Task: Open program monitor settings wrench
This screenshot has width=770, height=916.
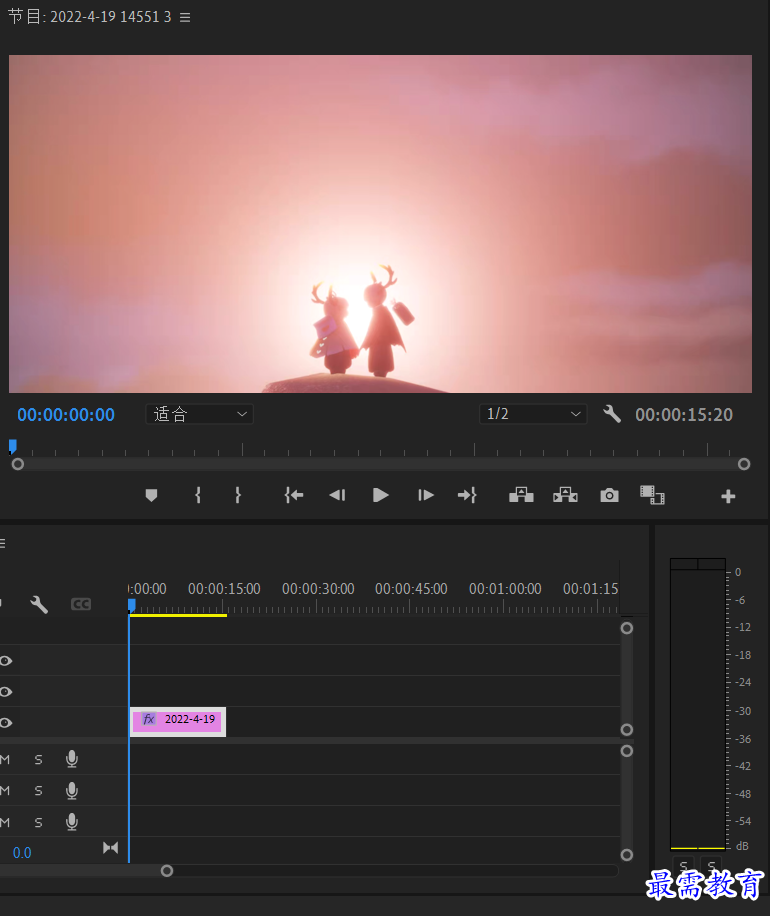Action: pos(612,414)
